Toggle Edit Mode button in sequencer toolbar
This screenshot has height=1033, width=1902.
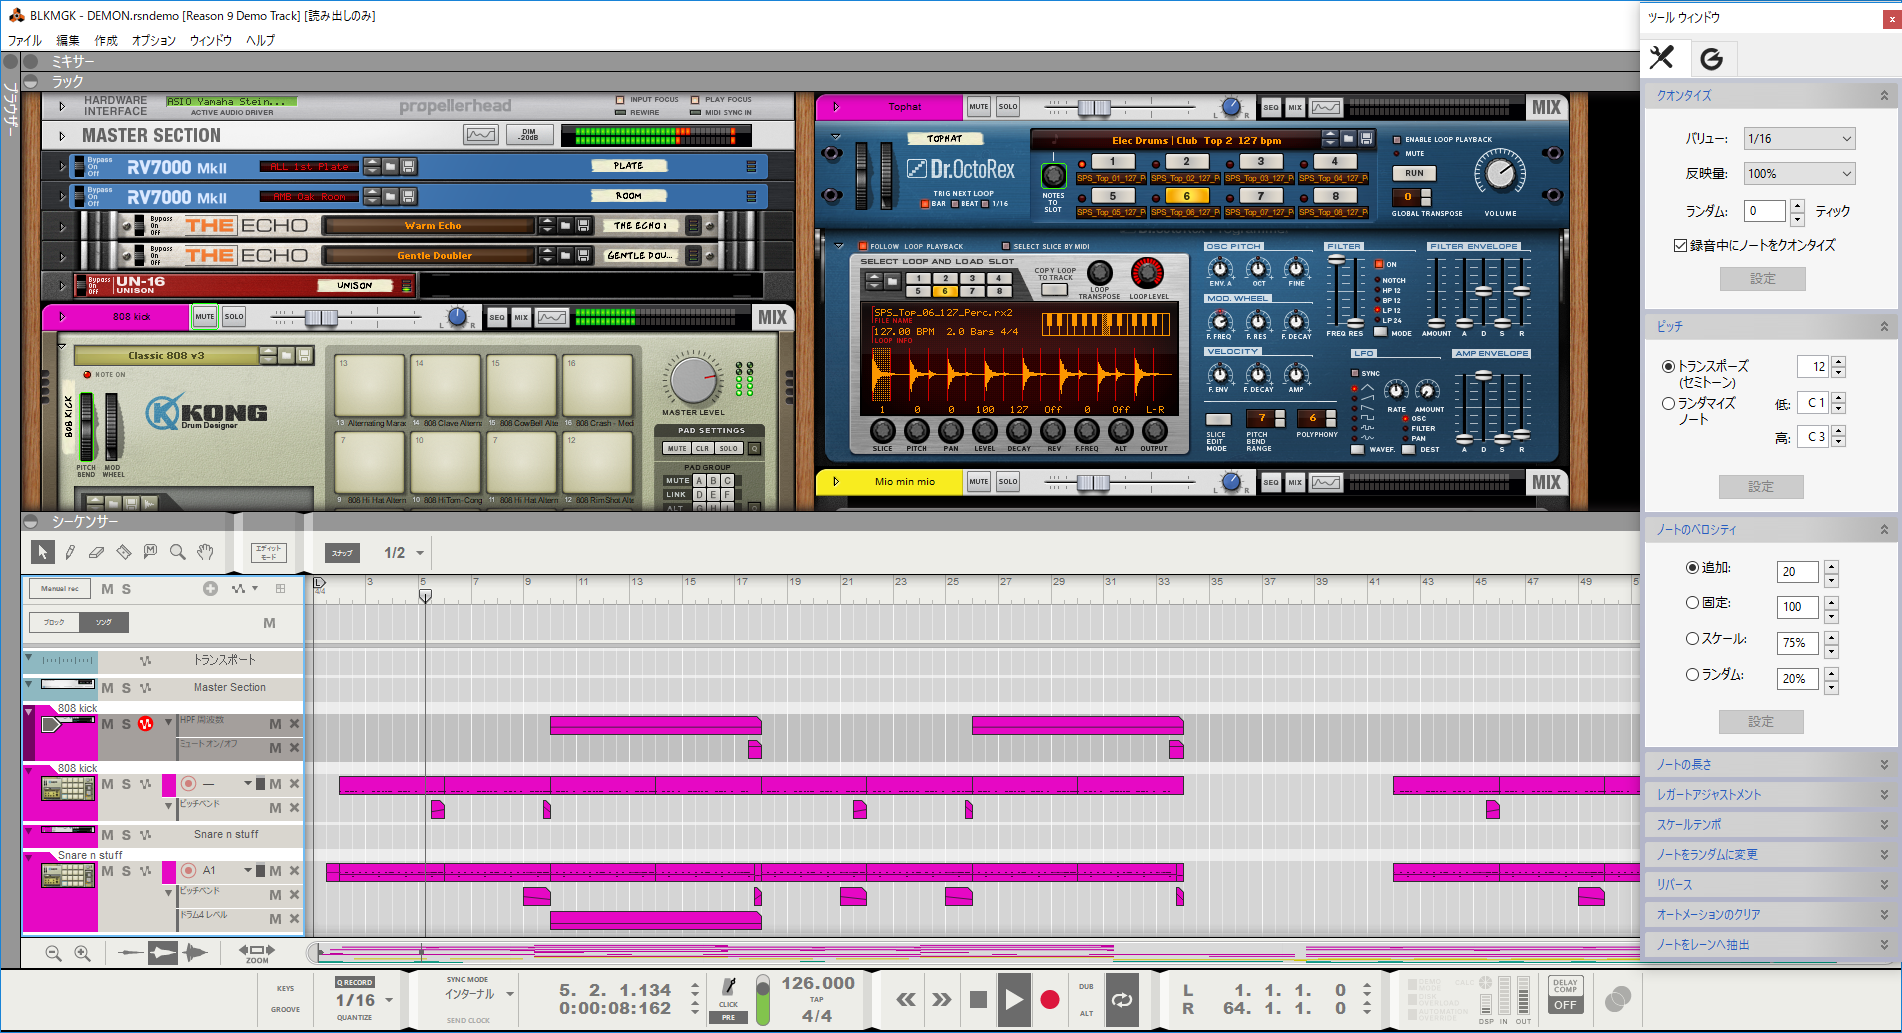(269, 552)
